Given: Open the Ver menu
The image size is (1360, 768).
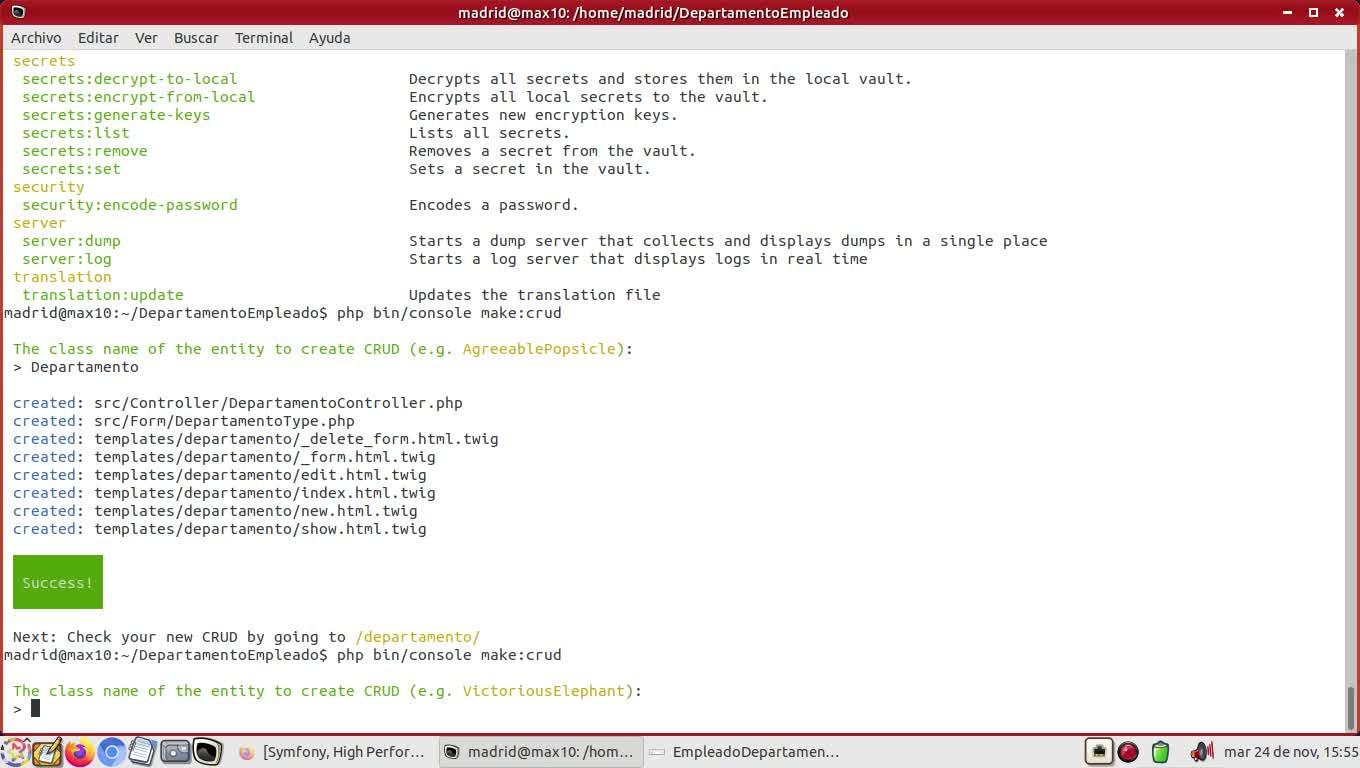Looking at the screenshot, I should [146, 38].
